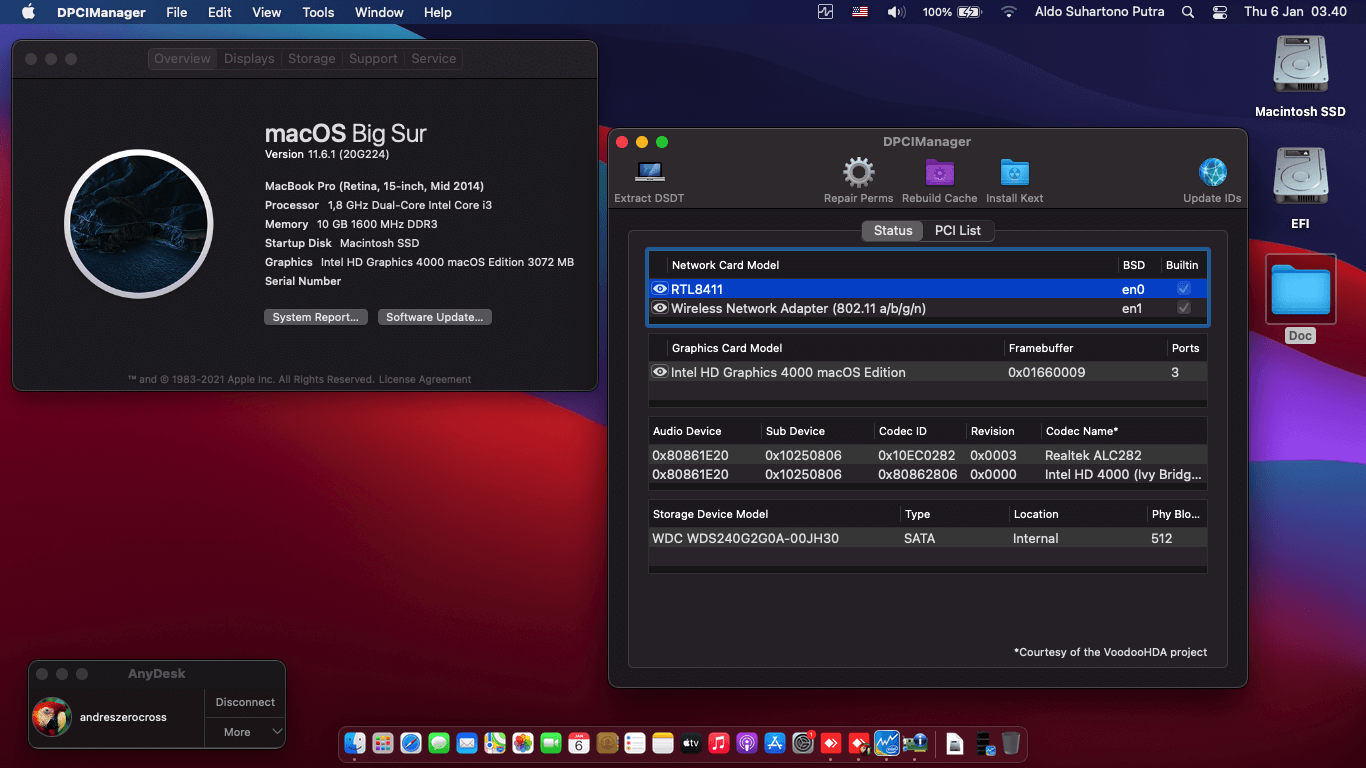Expand the More dropdown in AnyDesk
This screenshot has width=1366, height=768.
245,732
